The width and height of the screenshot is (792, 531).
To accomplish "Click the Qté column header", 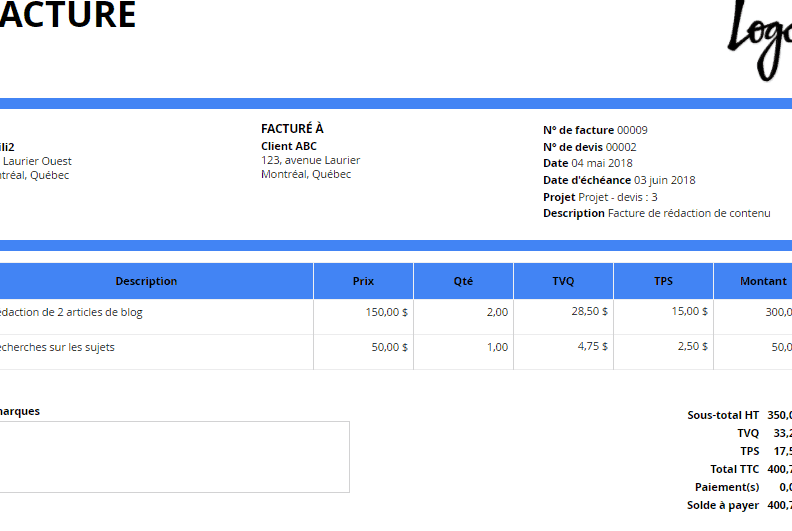I will 463,281.
